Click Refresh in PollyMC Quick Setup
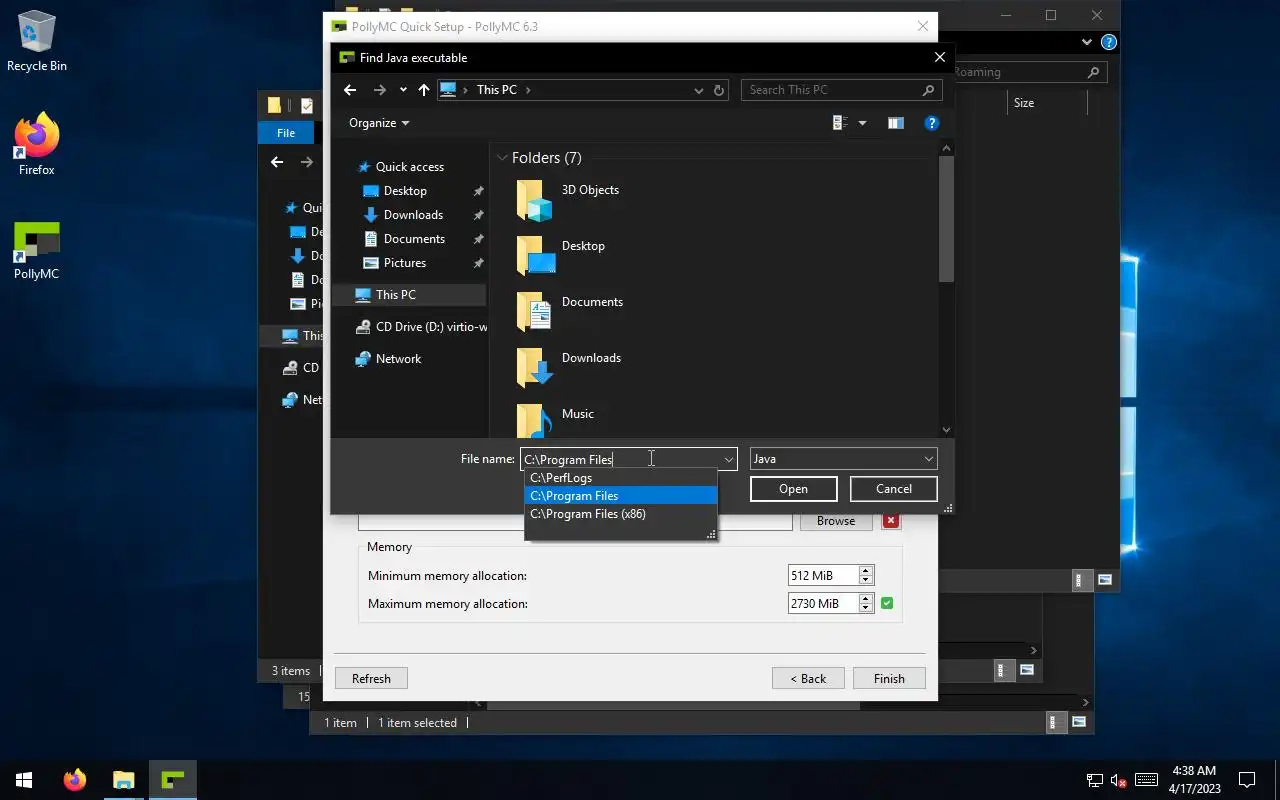 (x=371, y=678)
